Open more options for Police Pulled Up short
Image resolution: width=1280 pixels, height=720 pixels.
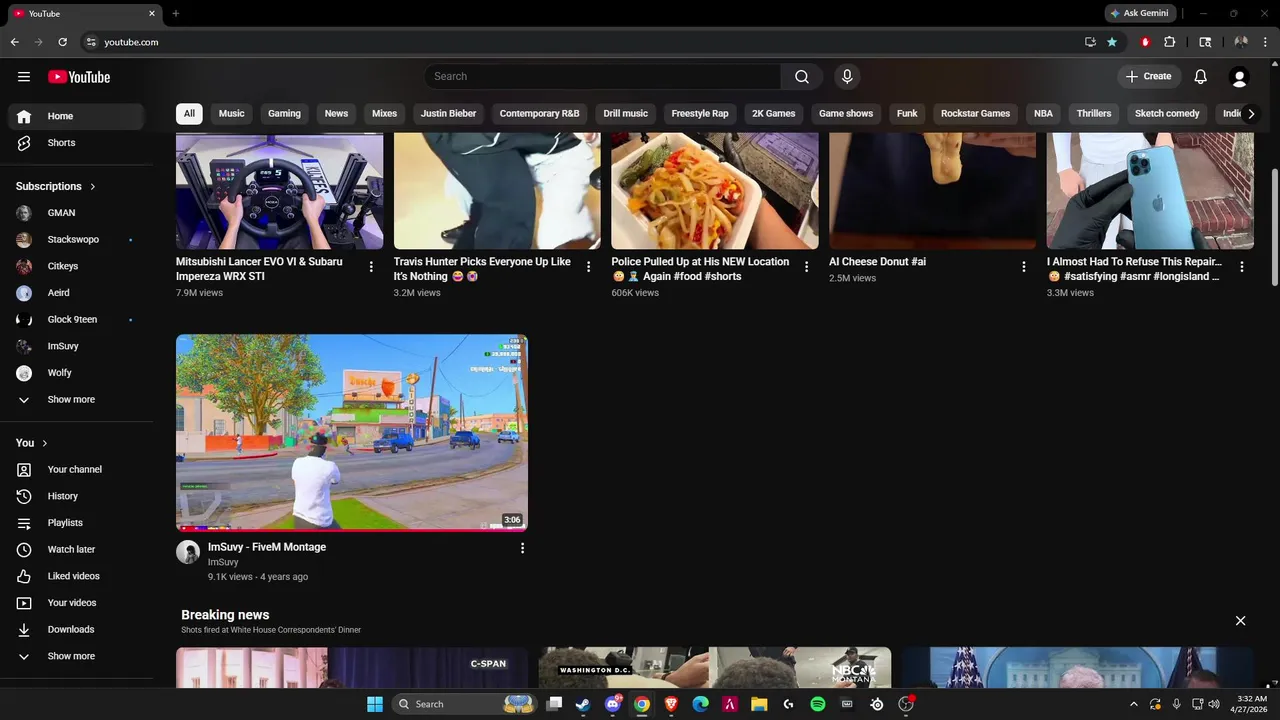click(806, 267)
